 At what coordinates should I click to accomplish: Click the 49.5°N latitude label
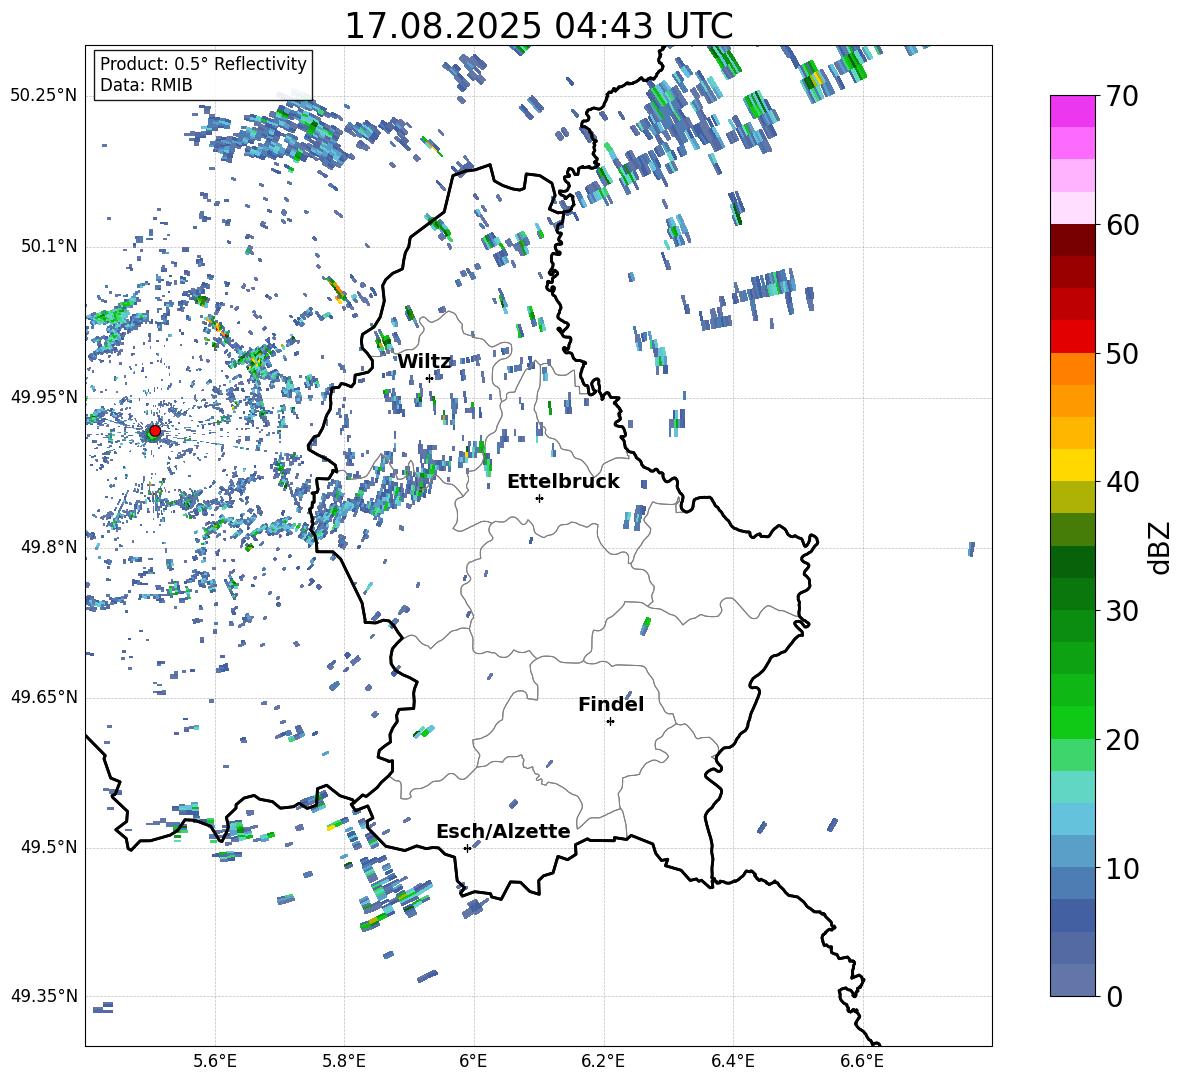(x=48, y=846)
